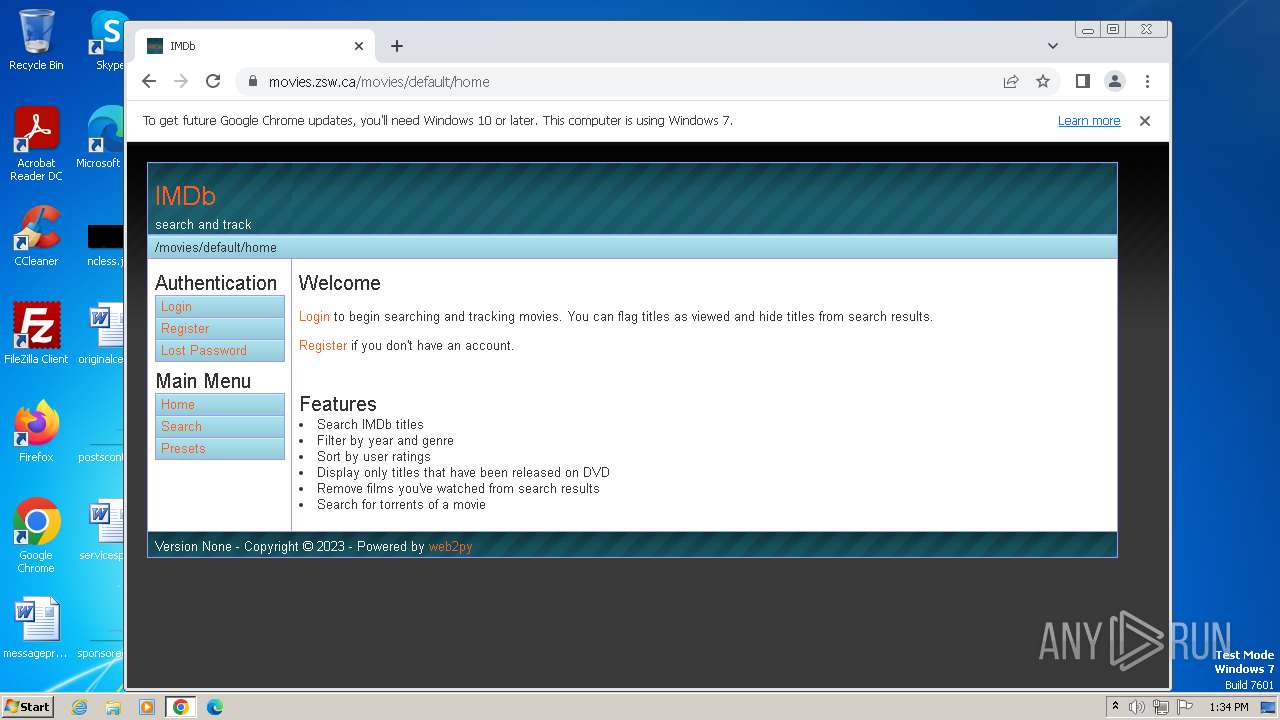Screen dimensions: 1280x720
Task: Open the Chrome side panel icon
Action: (1083, 82)
